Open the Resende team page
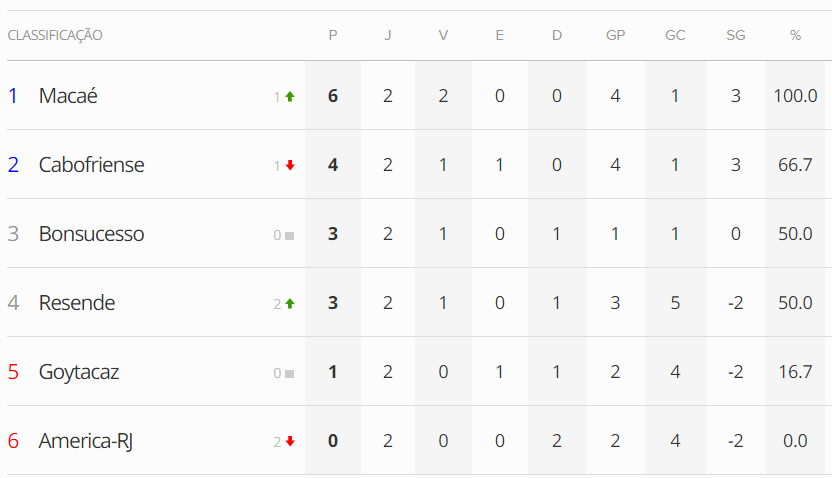832x478 pixels. click(x=77, y=303)
